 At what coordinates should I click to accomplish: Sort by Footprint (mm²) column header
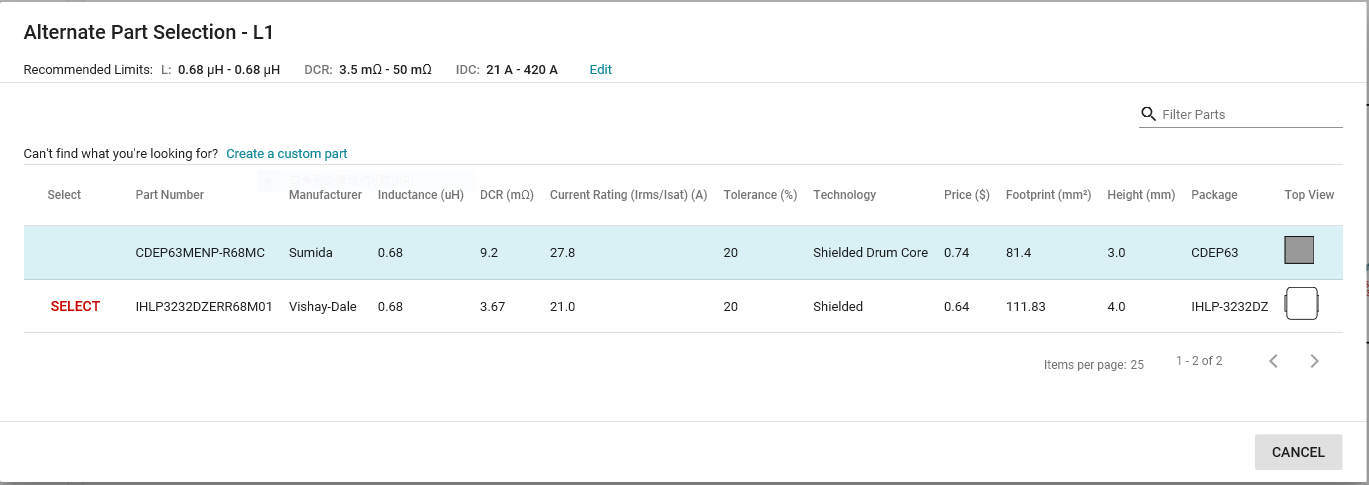[1048, 195]
